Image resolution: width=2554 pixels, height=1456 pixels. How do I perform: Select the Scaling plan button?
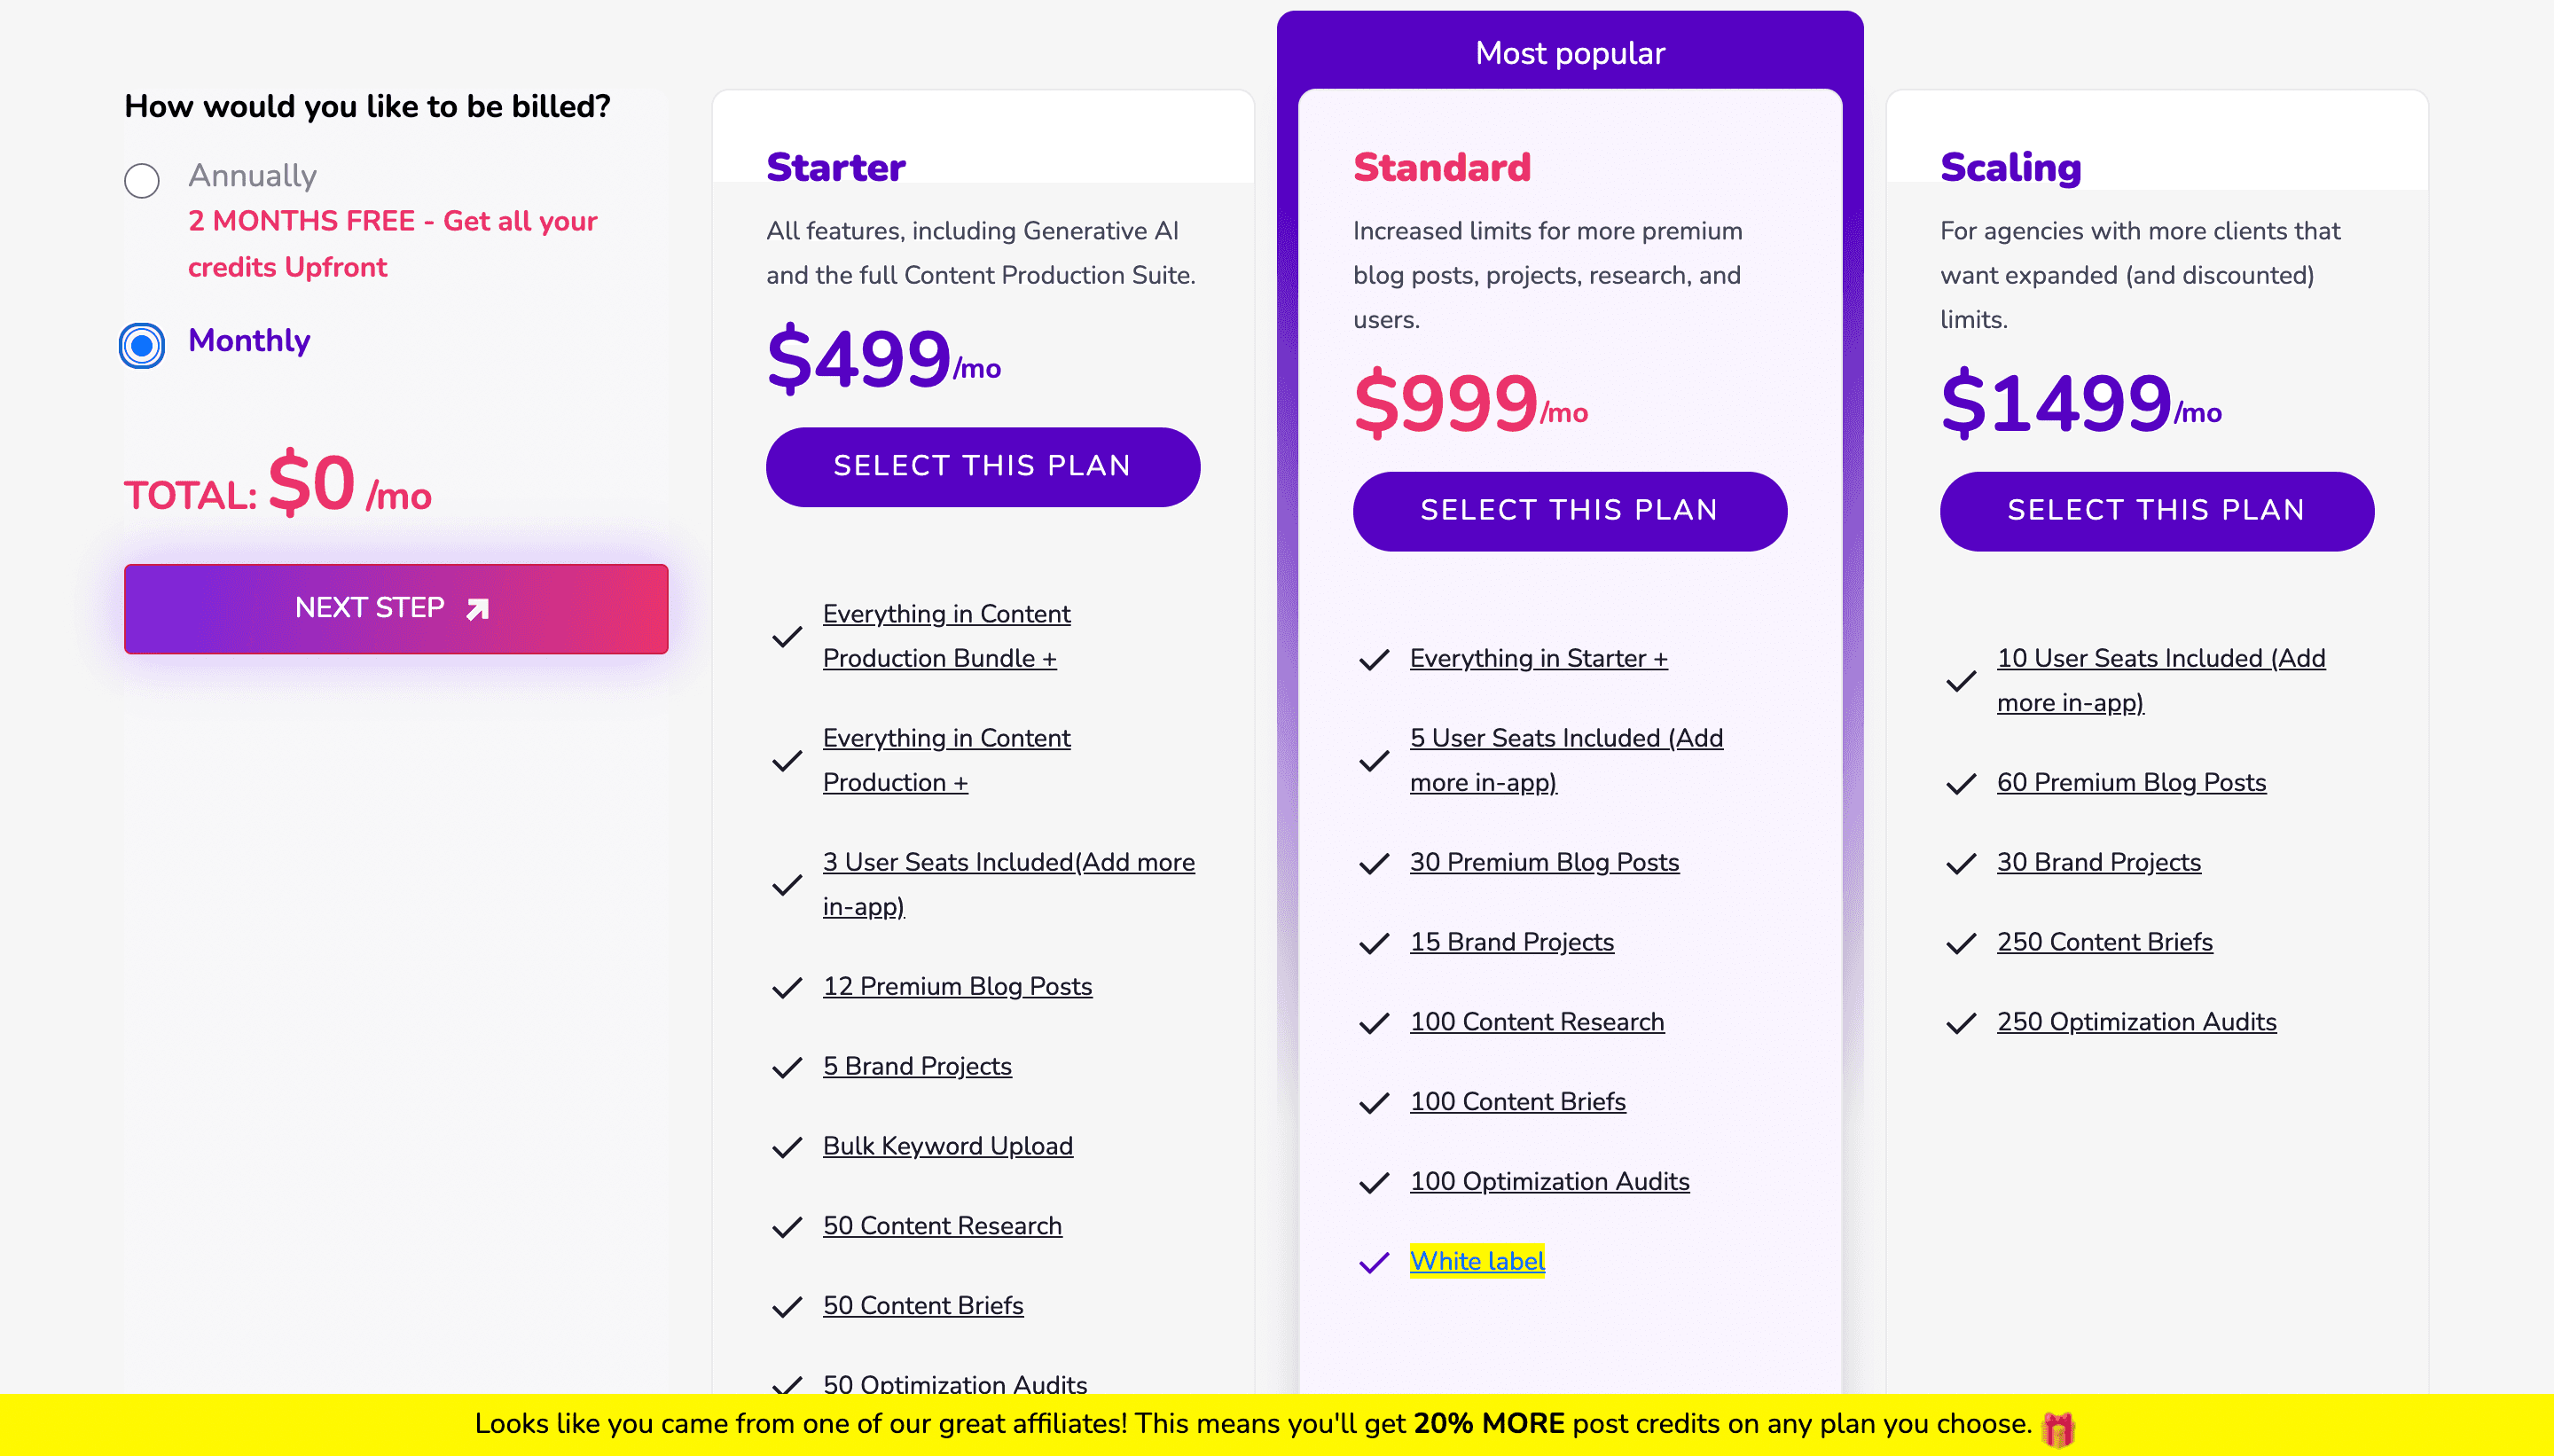(2156, 511)
